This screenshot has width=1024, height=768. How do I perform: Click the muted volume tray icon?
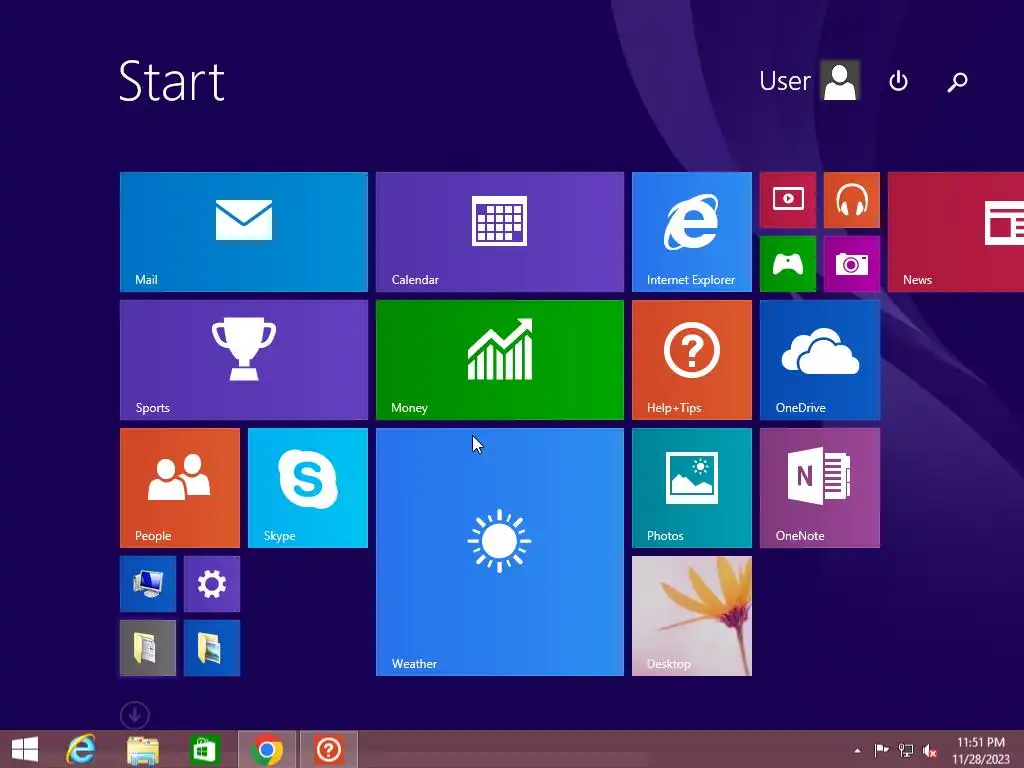930,750
